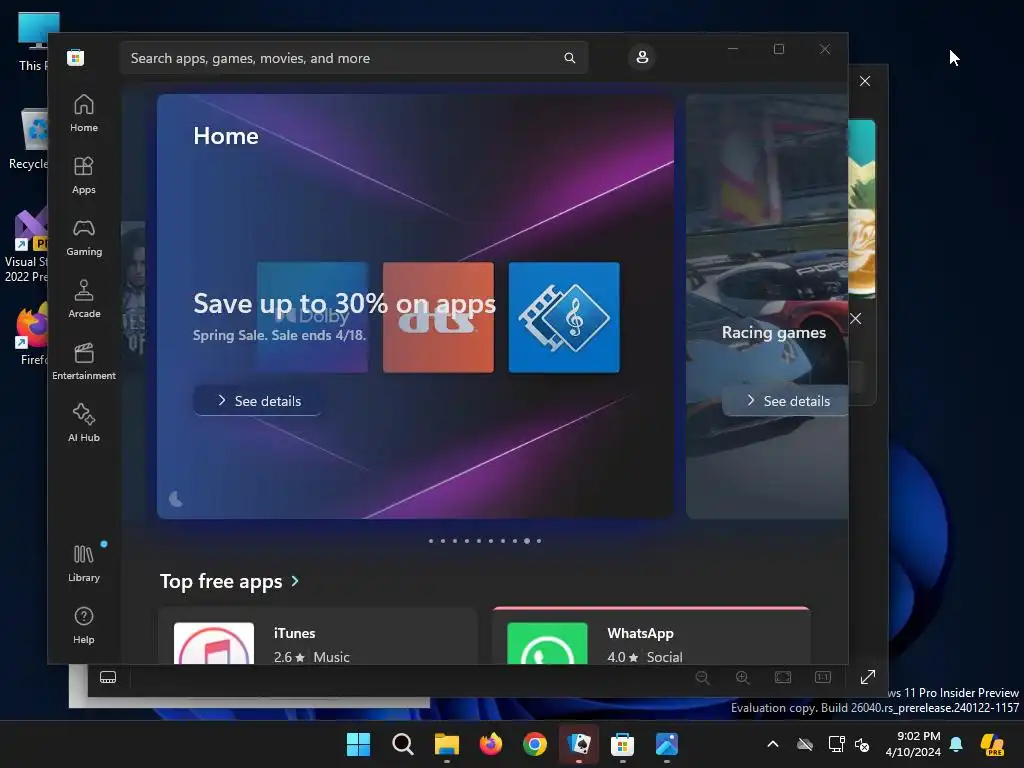This screenshot has height=768, width=1024.
Task: Open the Home section in Store sidebar
Action: [84, 114]
